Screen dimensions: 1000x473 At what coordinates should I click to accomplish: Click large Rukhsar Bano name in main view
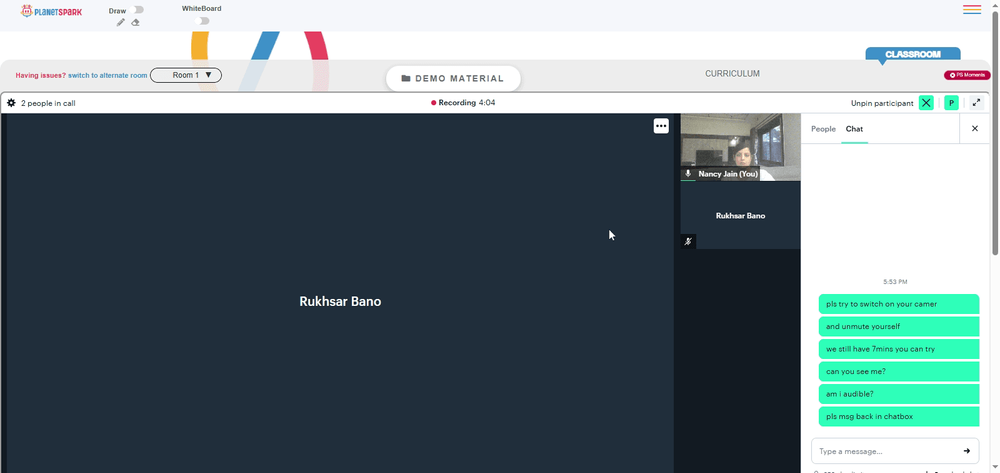[x=340, y=302]
